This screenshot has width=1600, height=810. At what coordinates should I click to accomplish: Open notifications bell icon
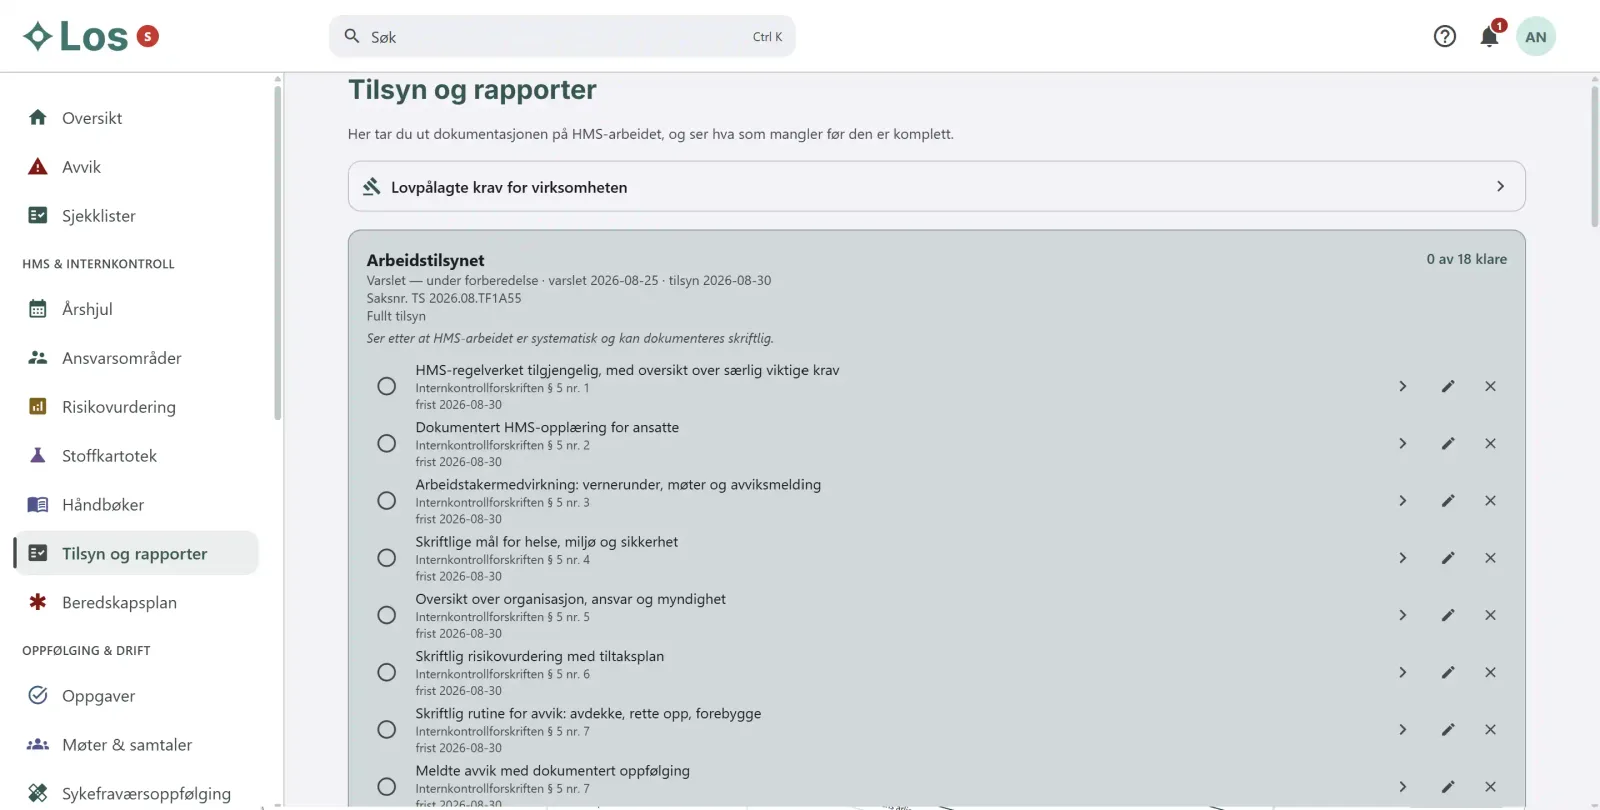coord(1490,37)
